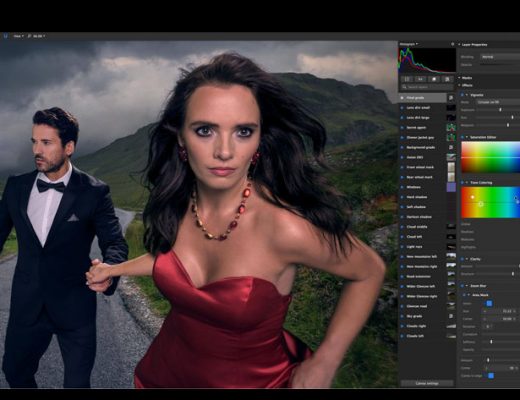Open the Vignette mode dropdown
The width and height of the screenshot is (520, 400).
click(x=498, y=102)
